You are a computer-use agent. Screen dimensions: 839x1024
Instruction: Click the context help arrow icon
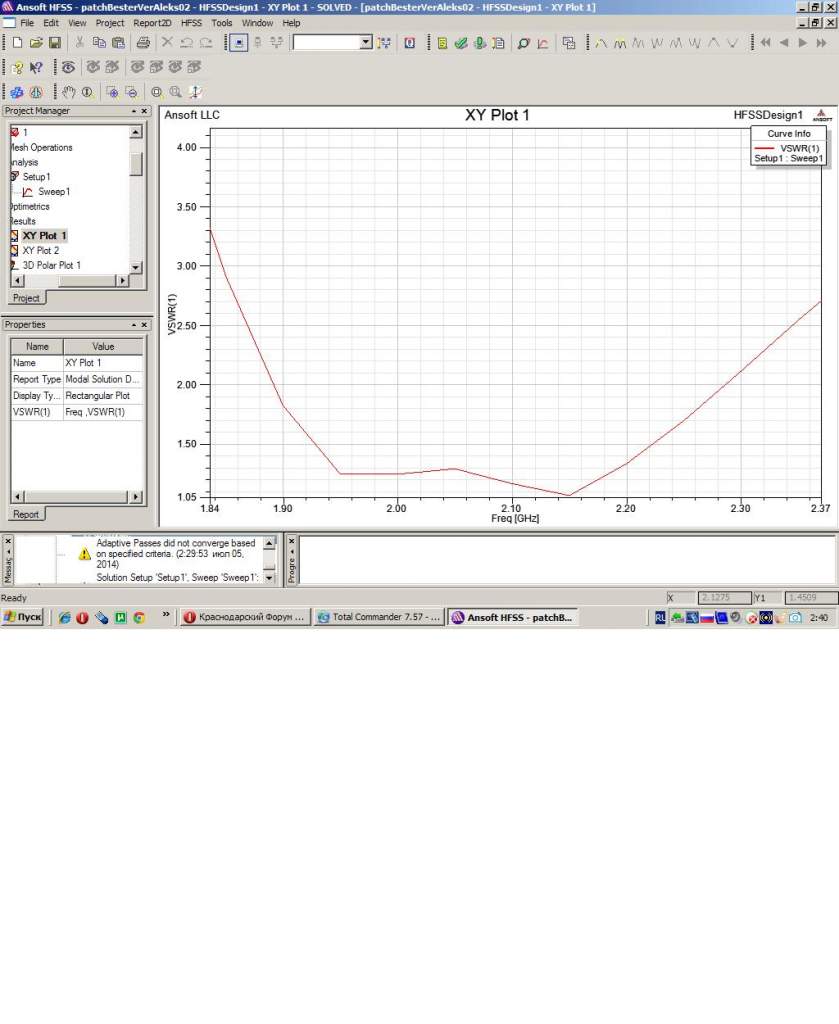tap(36, 67)
